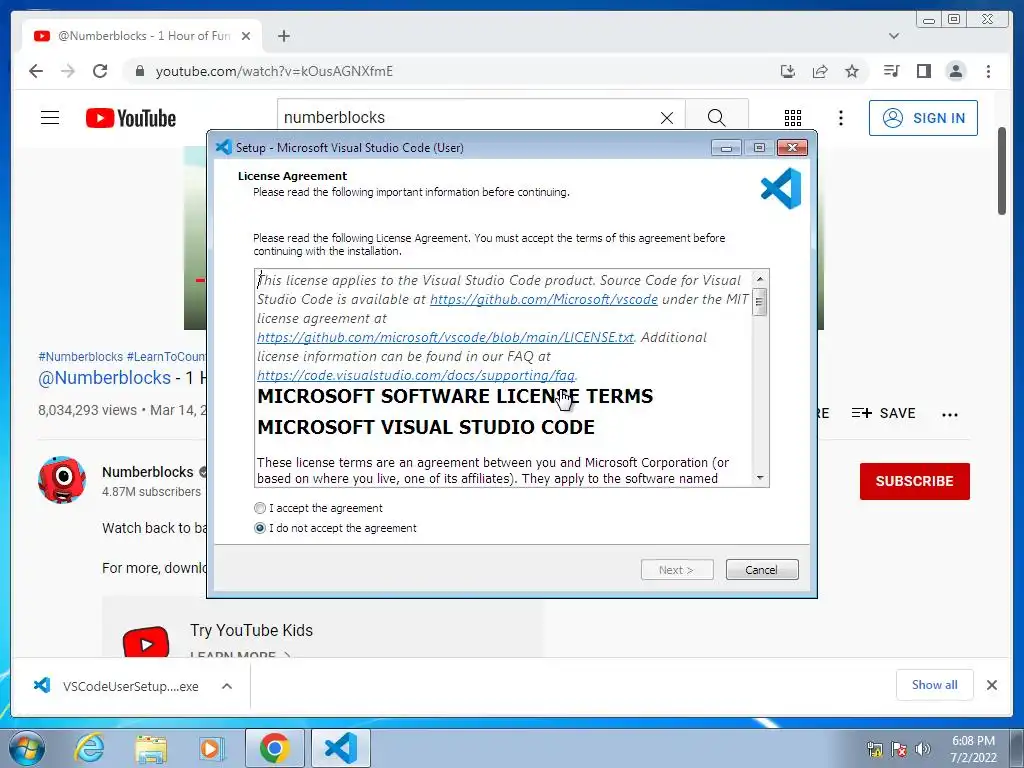This screenshot has height=768, width=1024.
Task: Click the disabled Next button in setup
Action: click(x=677, y=569)
